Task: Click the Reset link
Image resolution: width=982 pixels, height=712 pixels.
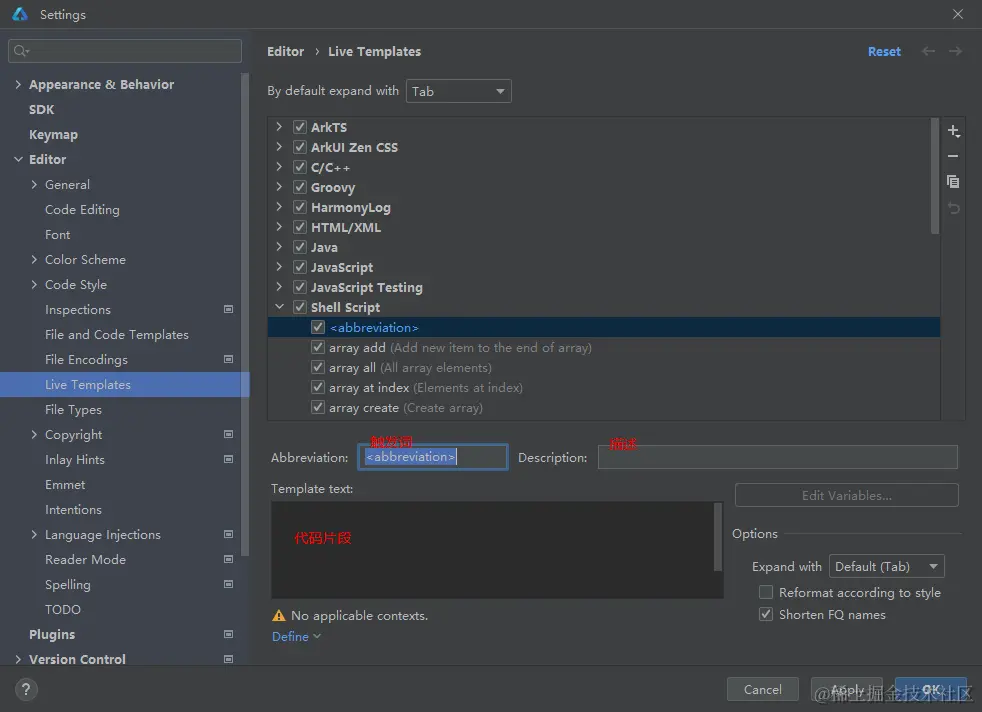Action: click(x=884, y=51)
